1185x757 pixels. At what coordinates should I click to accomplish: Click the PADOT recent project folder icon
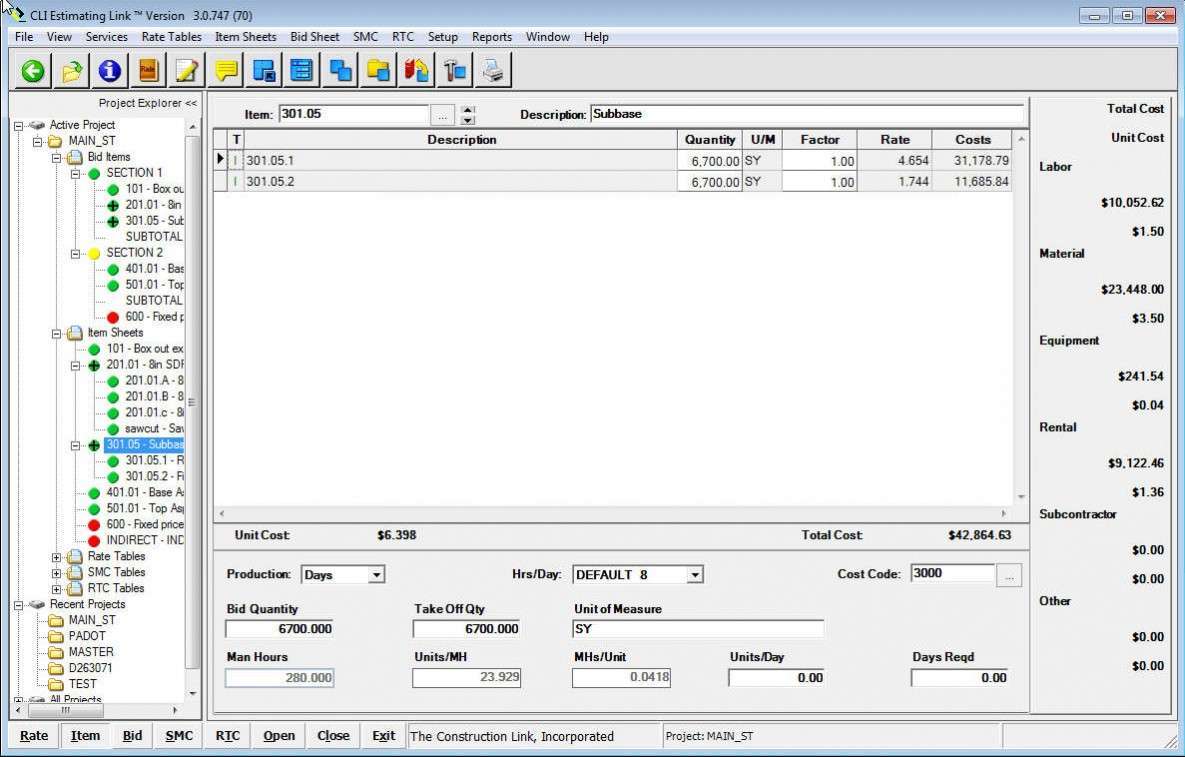pos(56,636)
